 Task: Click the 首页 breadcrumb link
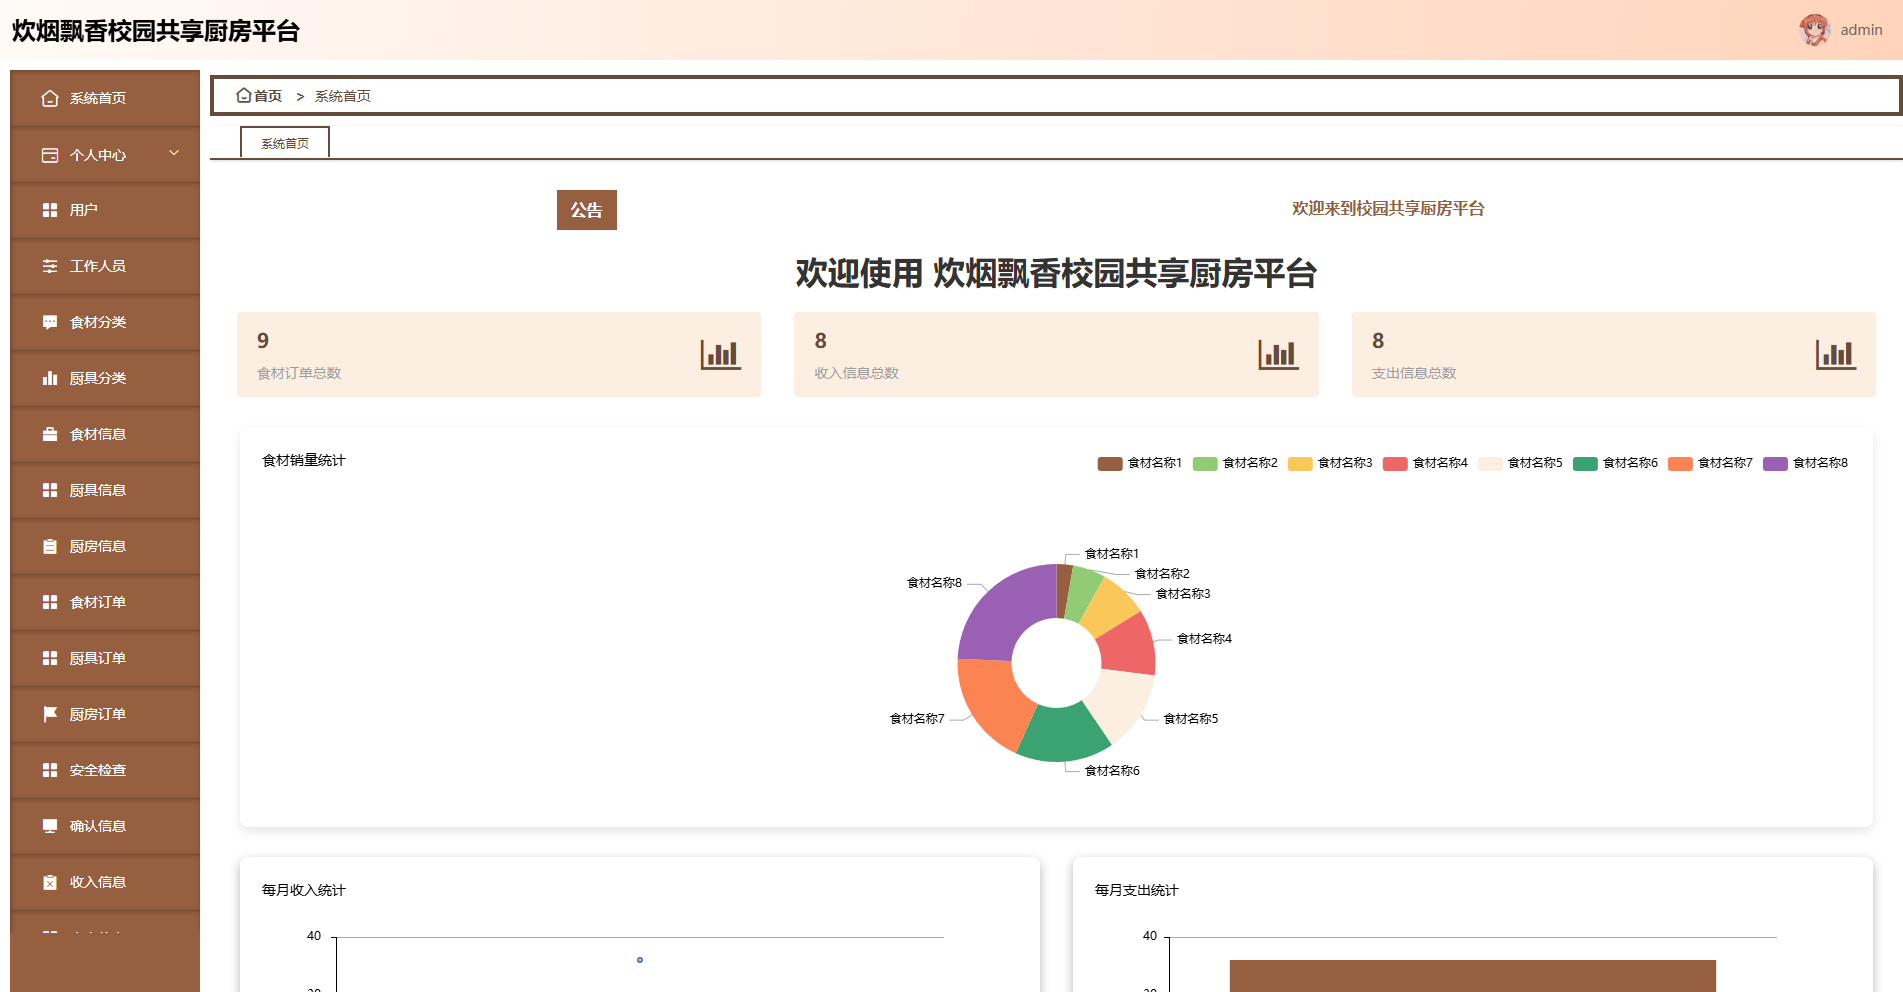tap(267, 96)
